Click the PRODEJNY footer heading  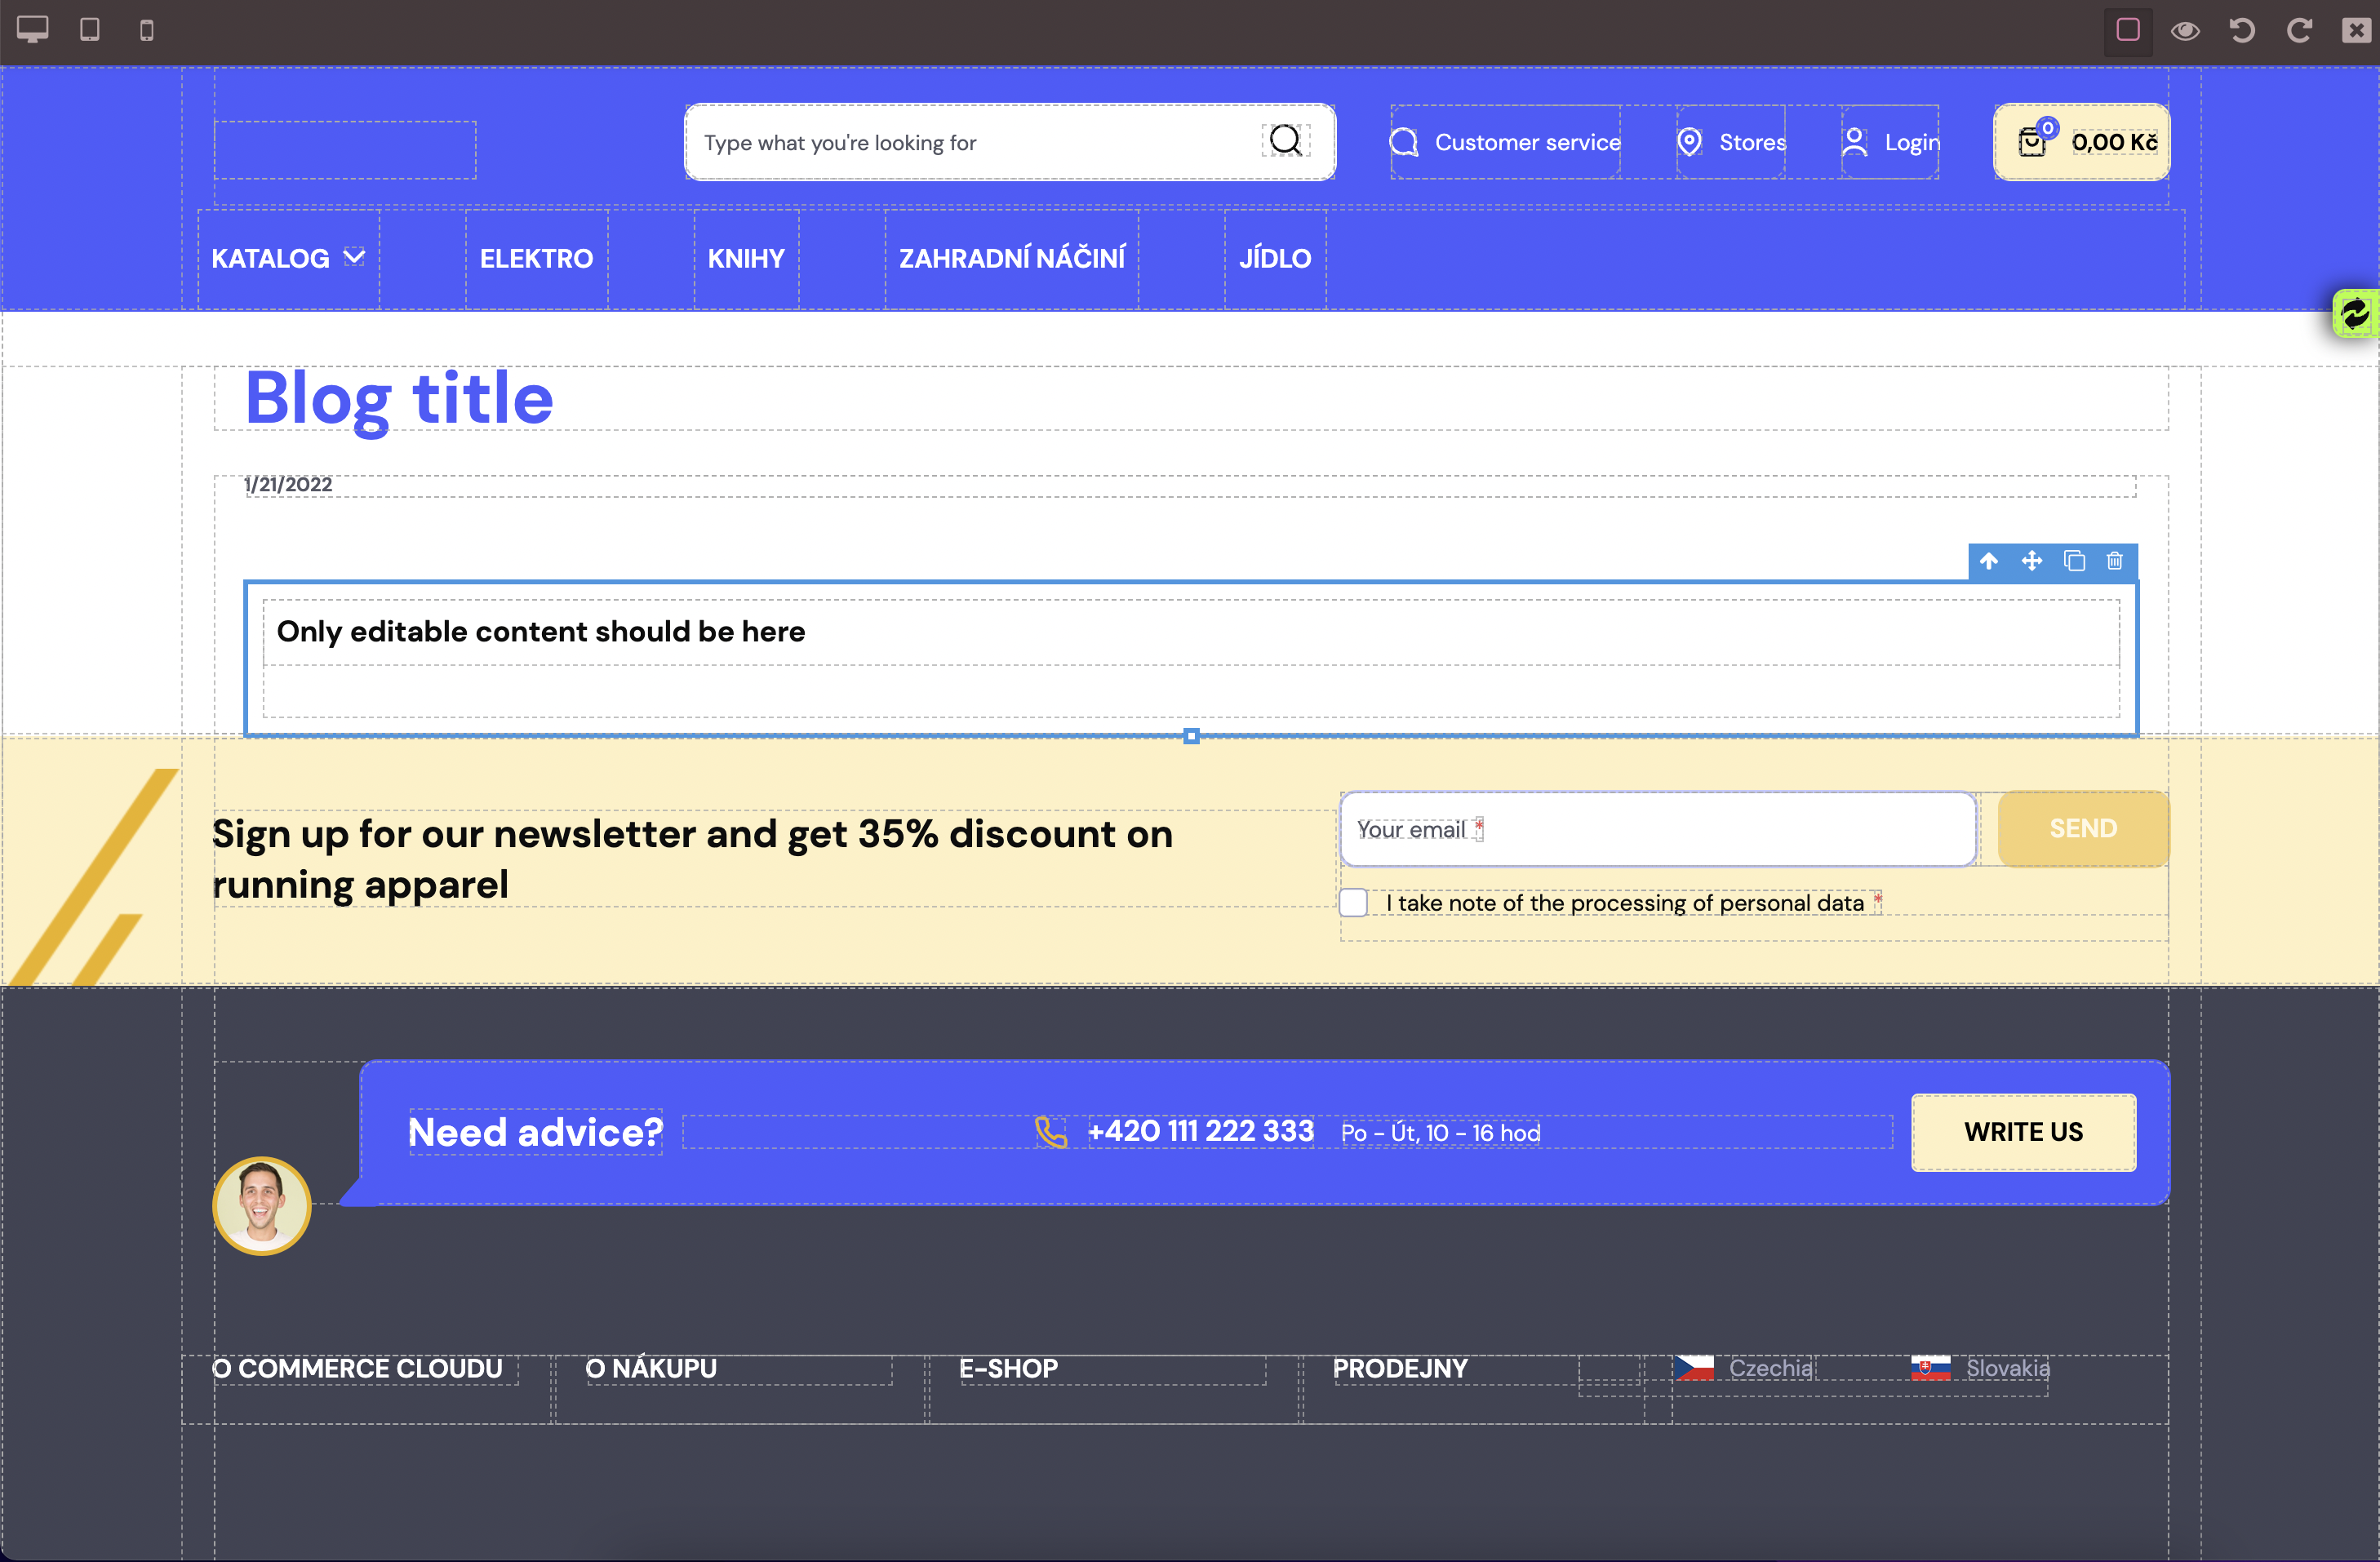1400,1368
